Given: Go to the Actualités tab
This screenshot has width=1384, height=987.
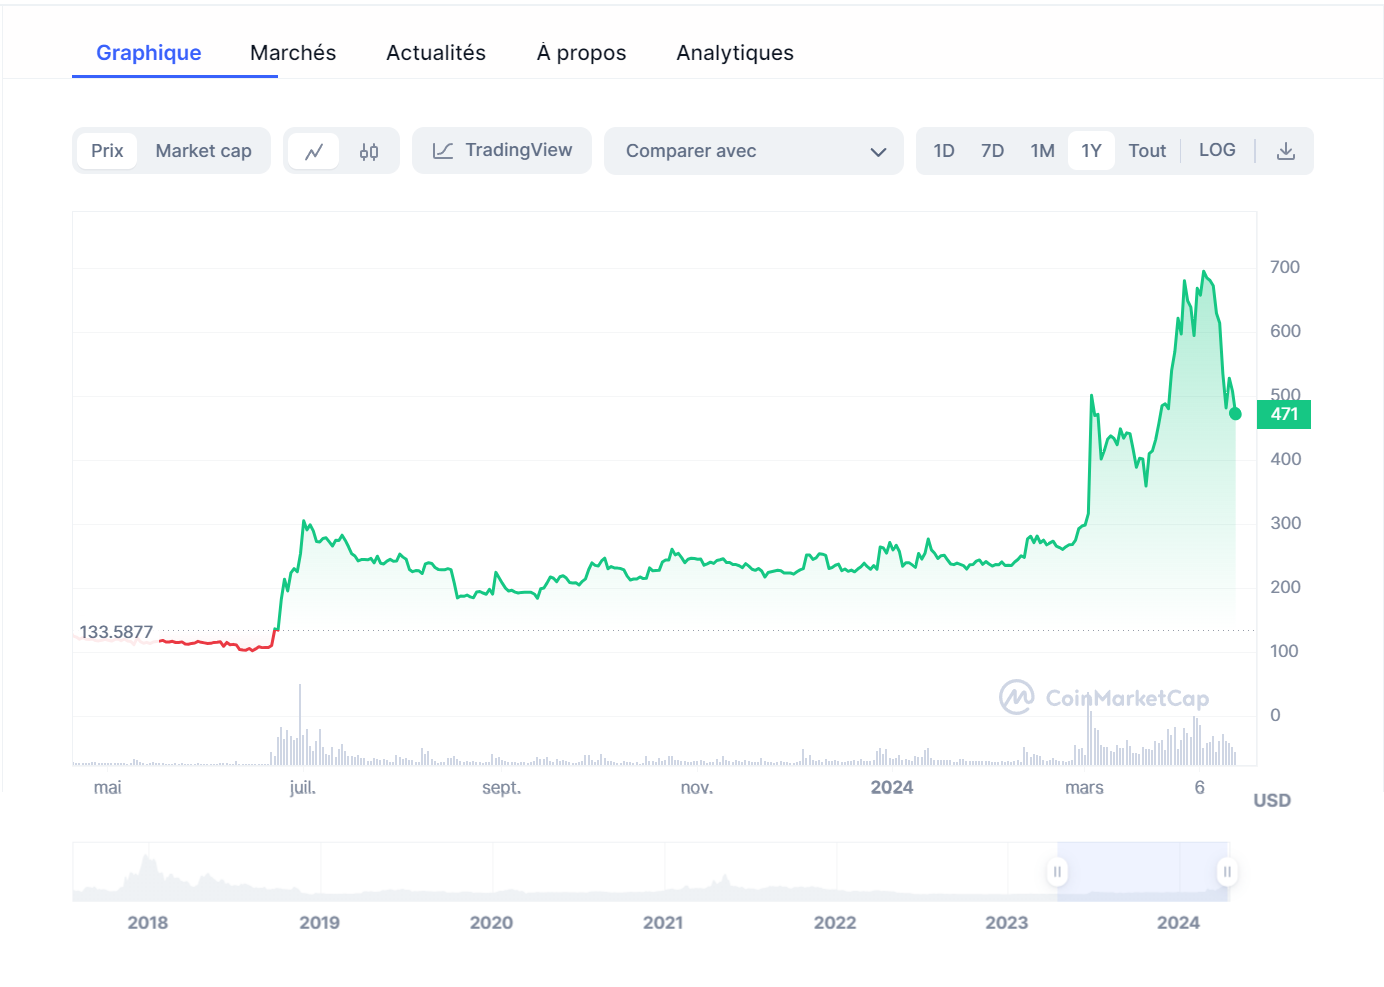Looking at the screenshot, I should tap(436, 53).
